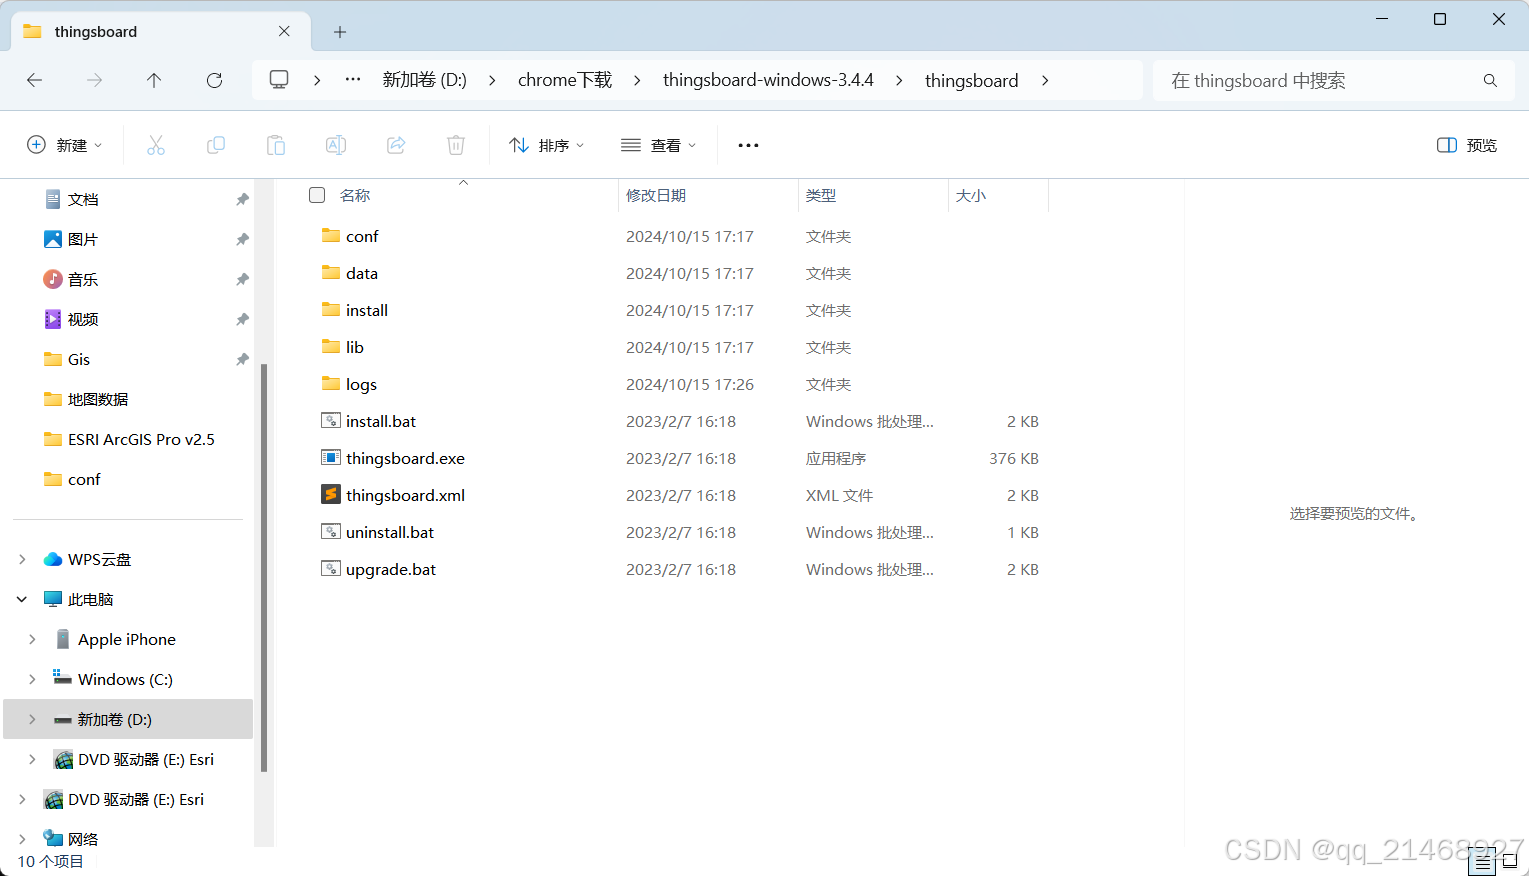This screenshot has width=1529, height=876.
Task: Click the Copy toolbar icon
Action: pyautogui.click(x=216, y=145)
